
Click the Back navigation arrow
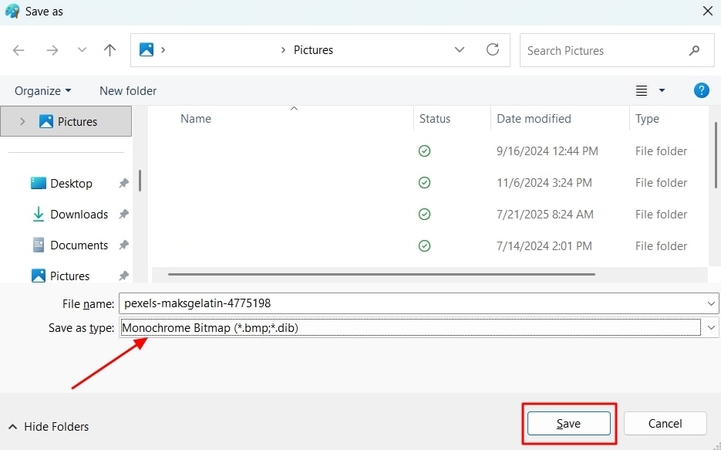pyautogui.click(x=19, y=50)
